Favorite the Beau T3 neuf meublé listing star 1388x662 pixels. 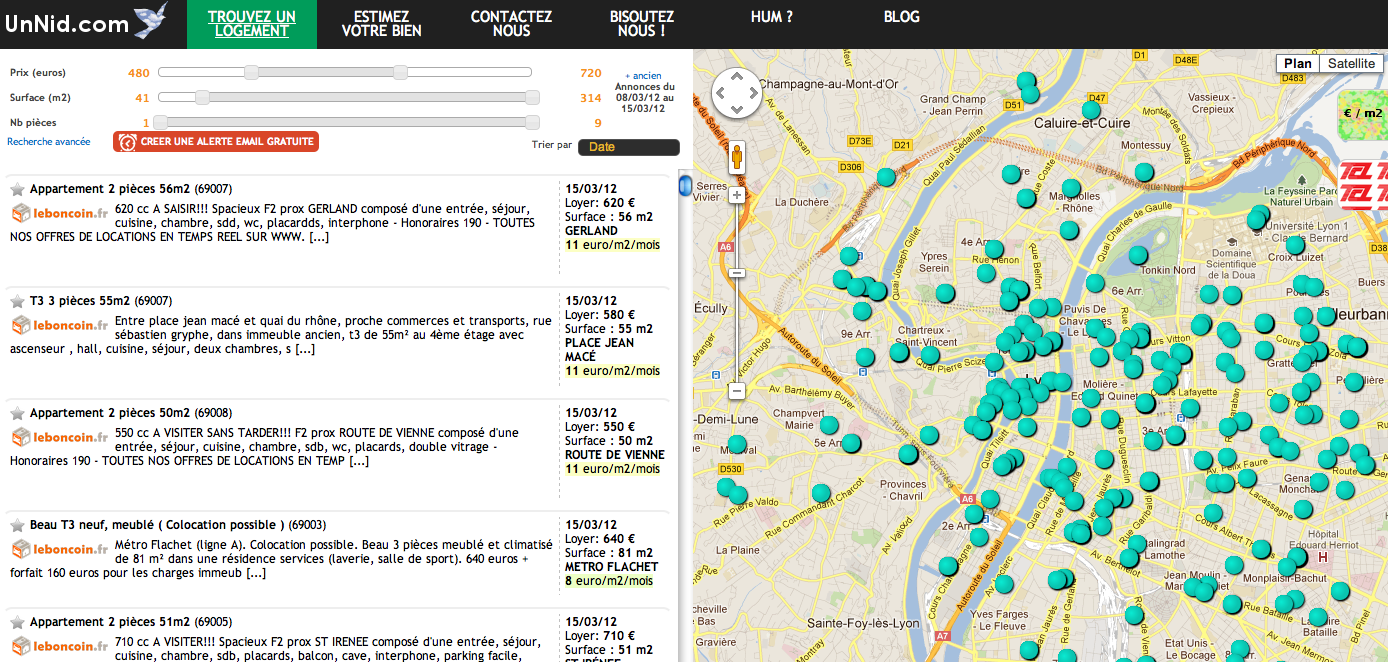(x=17, y=525)
